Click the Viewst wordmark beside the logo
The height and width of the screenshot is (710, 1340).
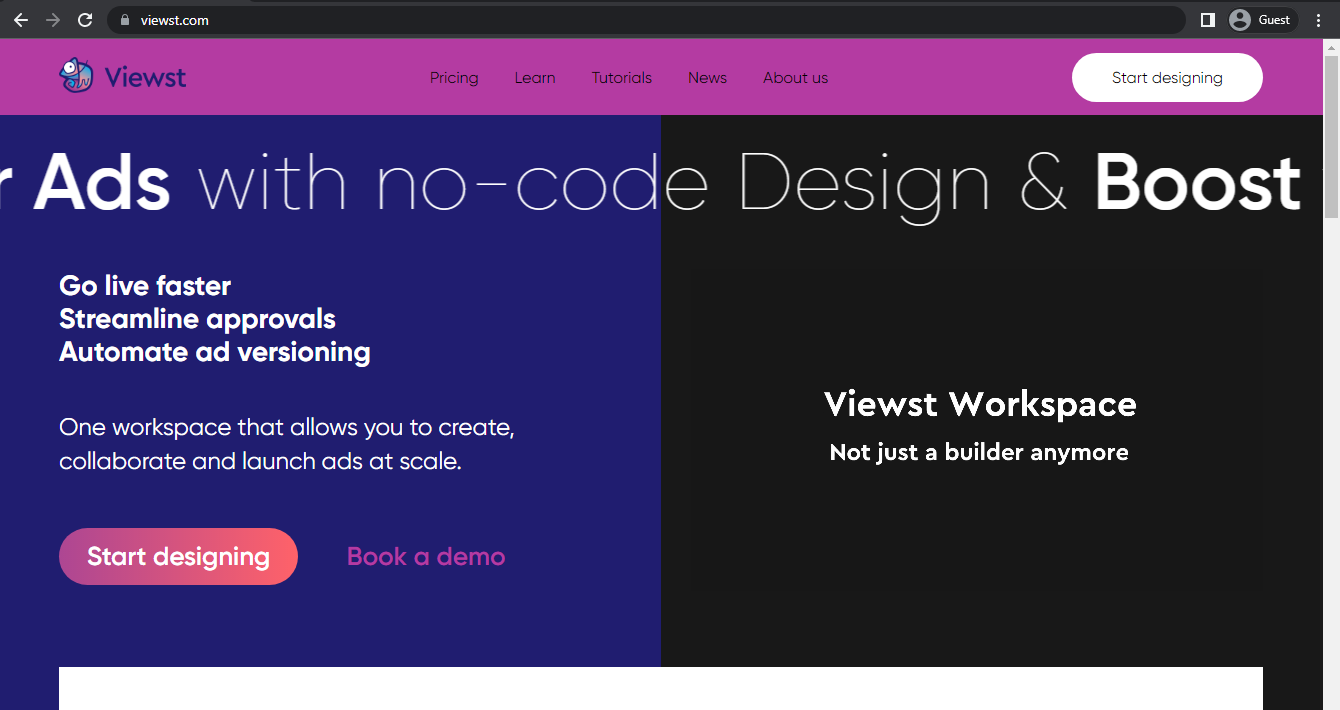coord(145,77)
